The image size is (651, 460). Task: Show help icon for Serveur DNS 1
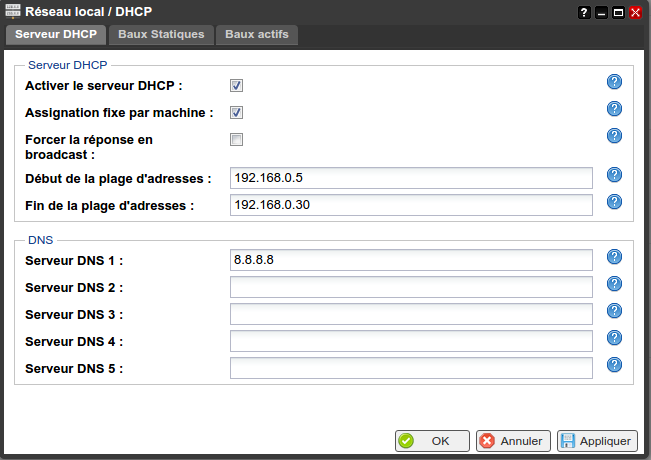[x=614, y=257]
